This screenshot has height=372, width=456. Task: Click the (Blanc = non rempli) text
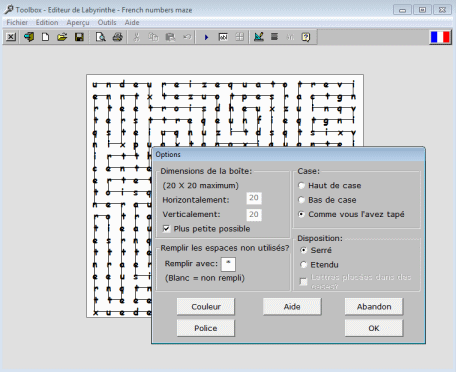(205, 278)
